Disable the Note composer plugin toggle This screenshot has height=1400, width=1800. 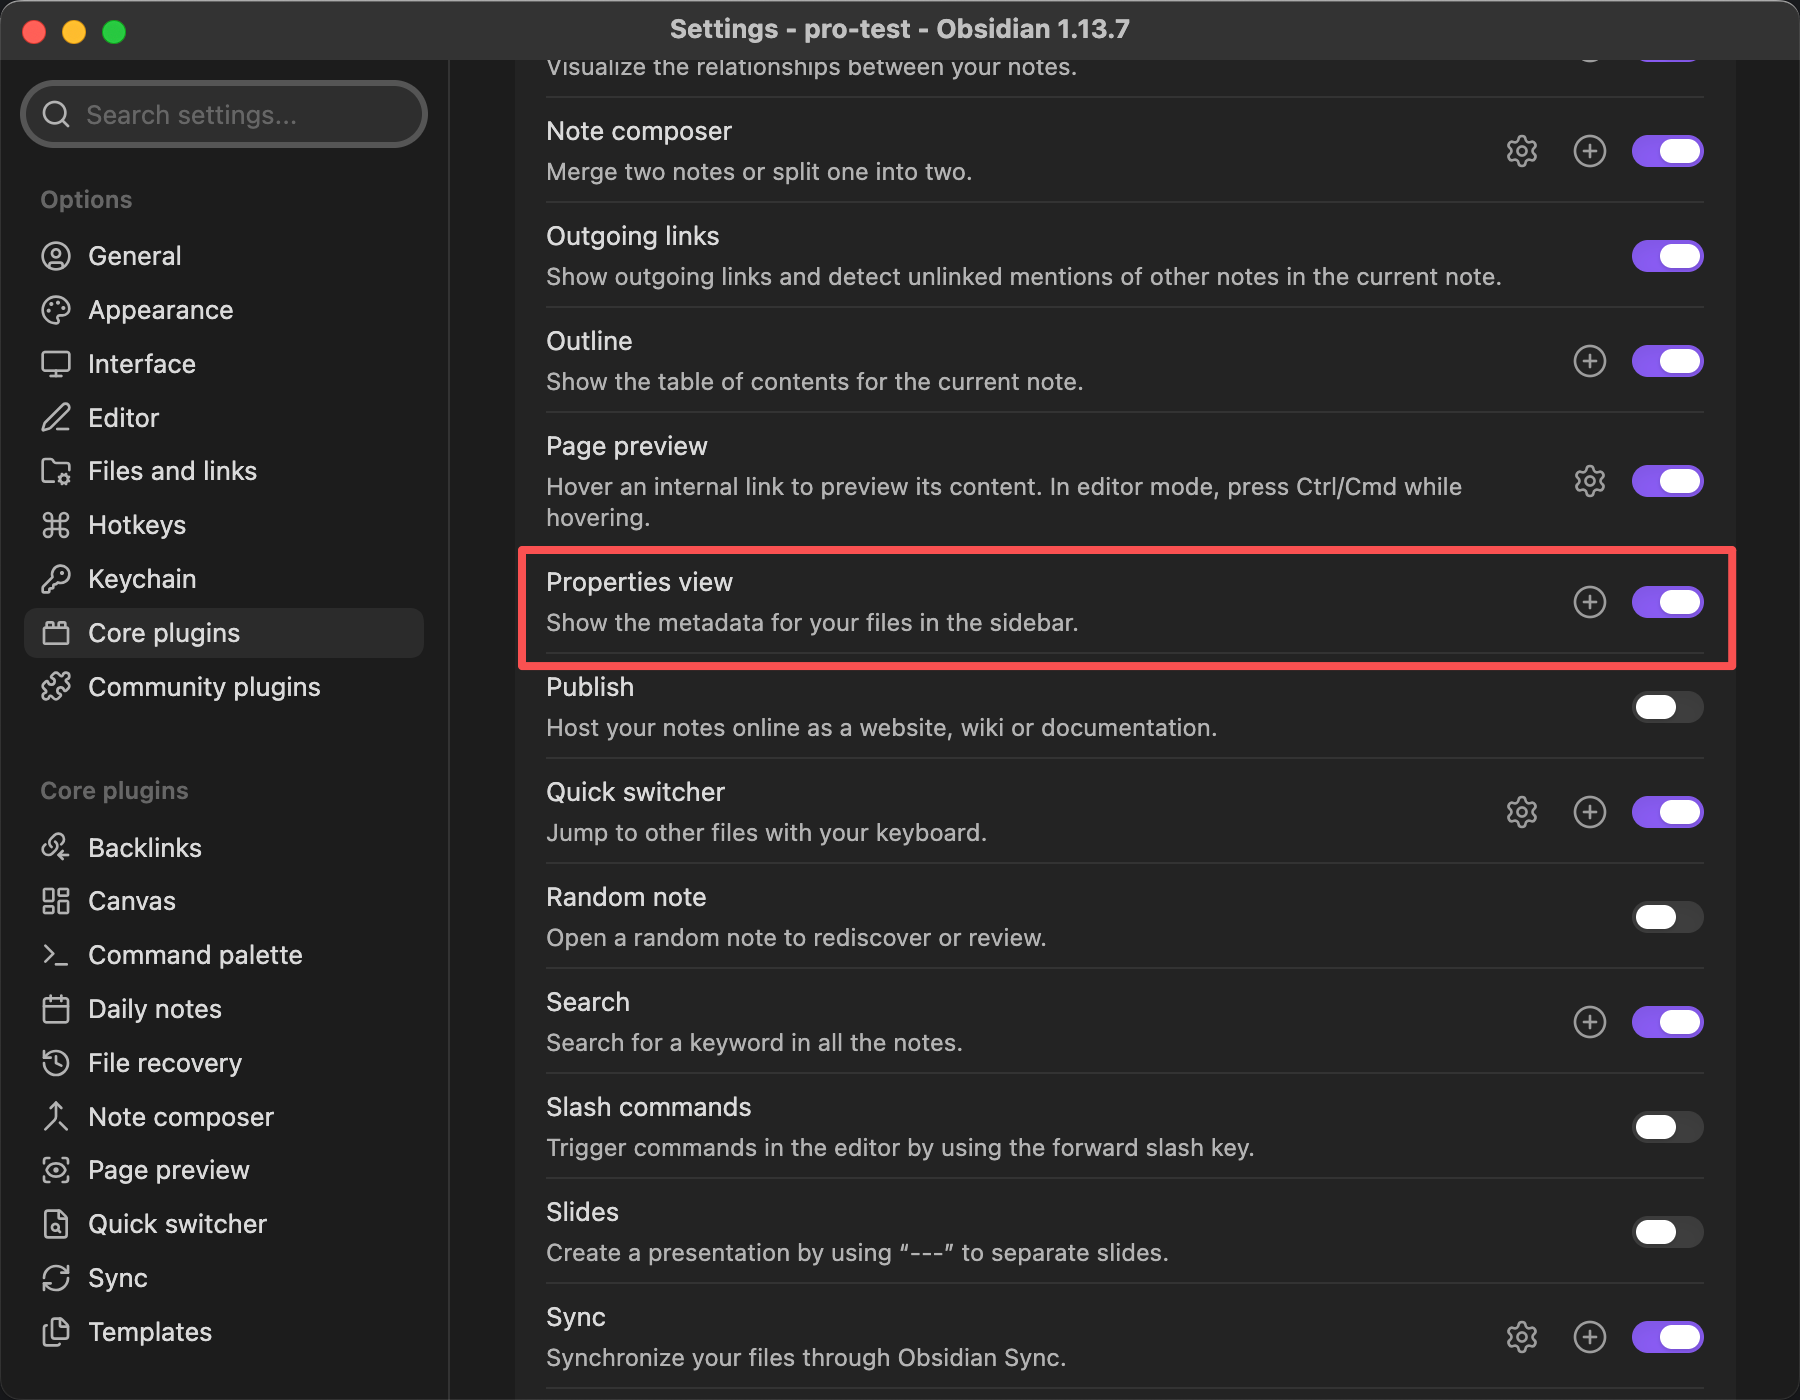click(x=1667, y=151)
